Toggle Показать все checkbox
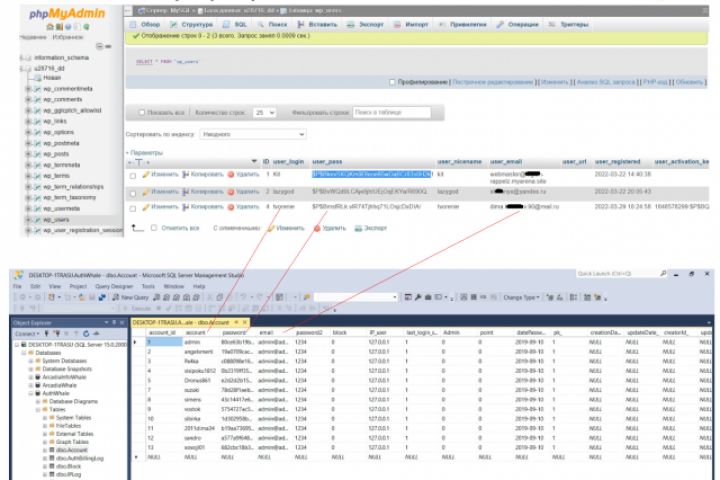Screen dimensions: 720x480 click(x=141, y=113)
